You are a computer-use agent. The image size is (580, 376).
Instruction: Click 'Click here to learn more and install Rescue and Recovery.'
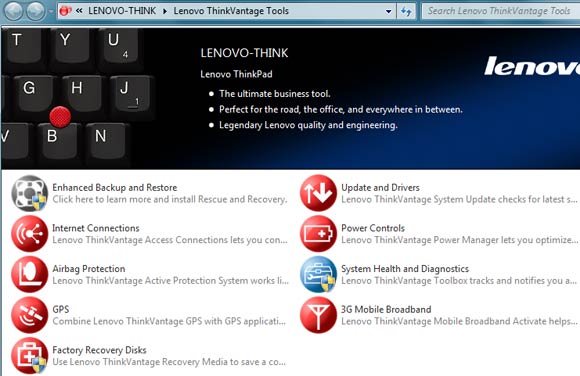(x=170, y=199)
